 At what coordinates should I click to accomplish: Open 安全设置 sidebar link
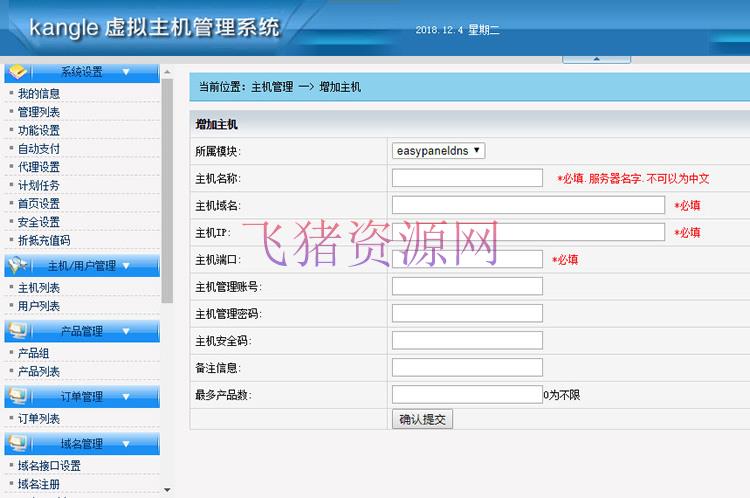tap(39, 222)
